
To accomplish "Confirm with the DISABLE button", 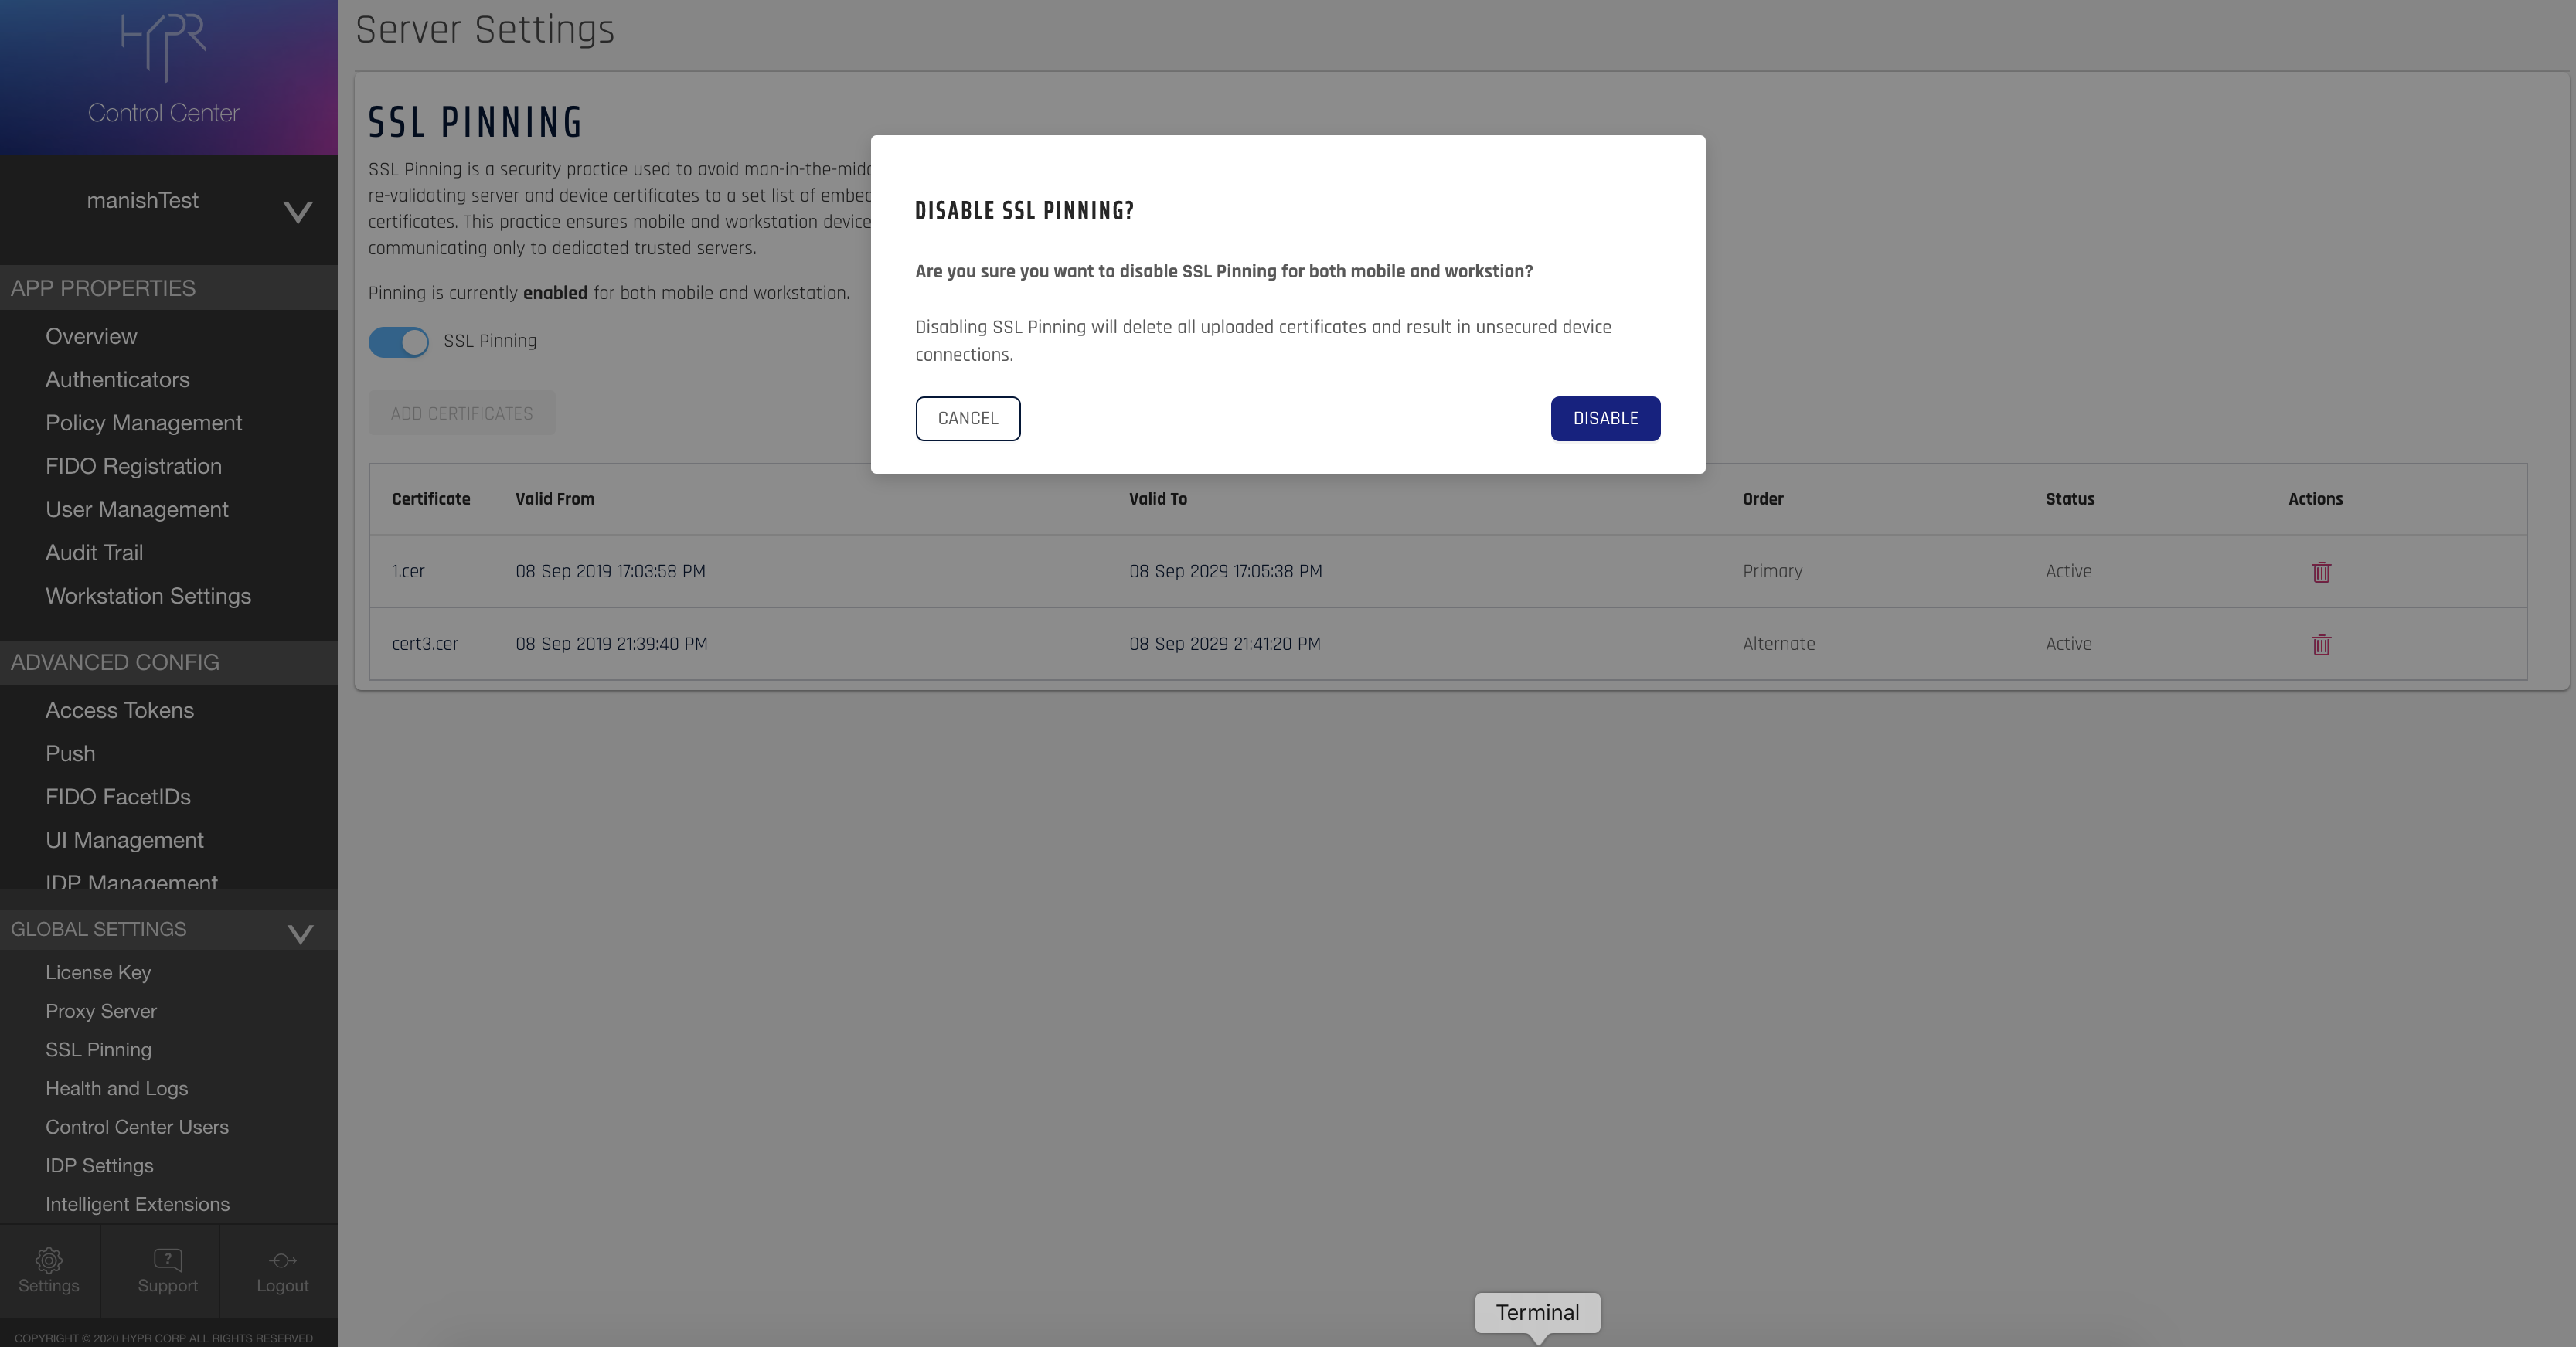I will point(1605,419).
